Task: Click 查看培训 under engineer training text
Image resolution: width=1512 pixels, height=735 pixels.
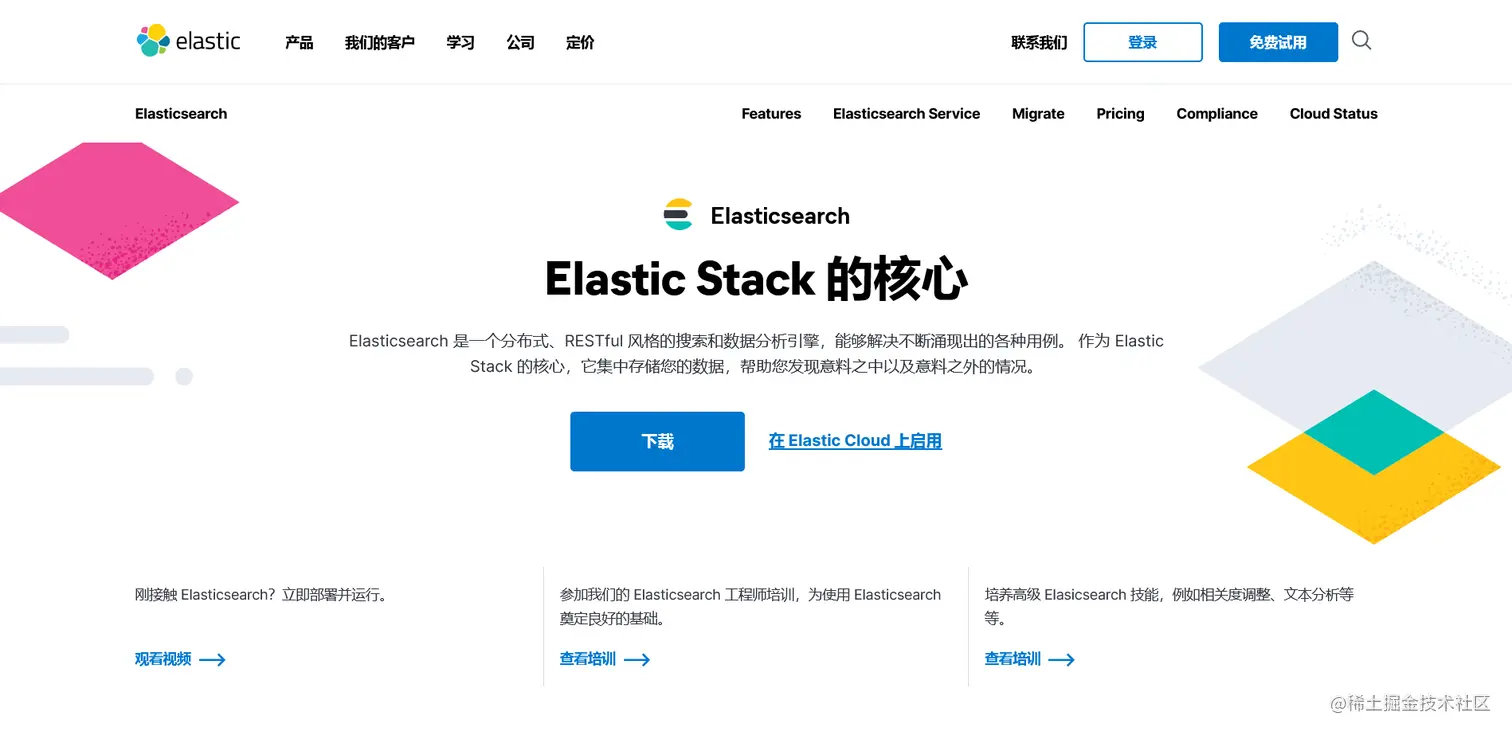Action: tap(588, 660)
